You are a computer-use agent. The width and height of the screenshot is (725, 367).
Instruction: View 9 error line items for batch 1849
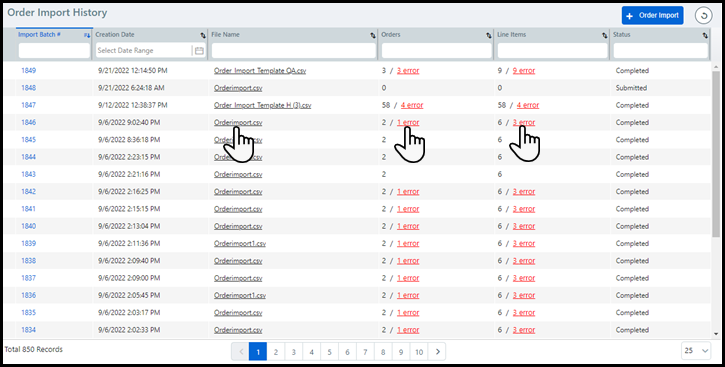click(524, 71)
